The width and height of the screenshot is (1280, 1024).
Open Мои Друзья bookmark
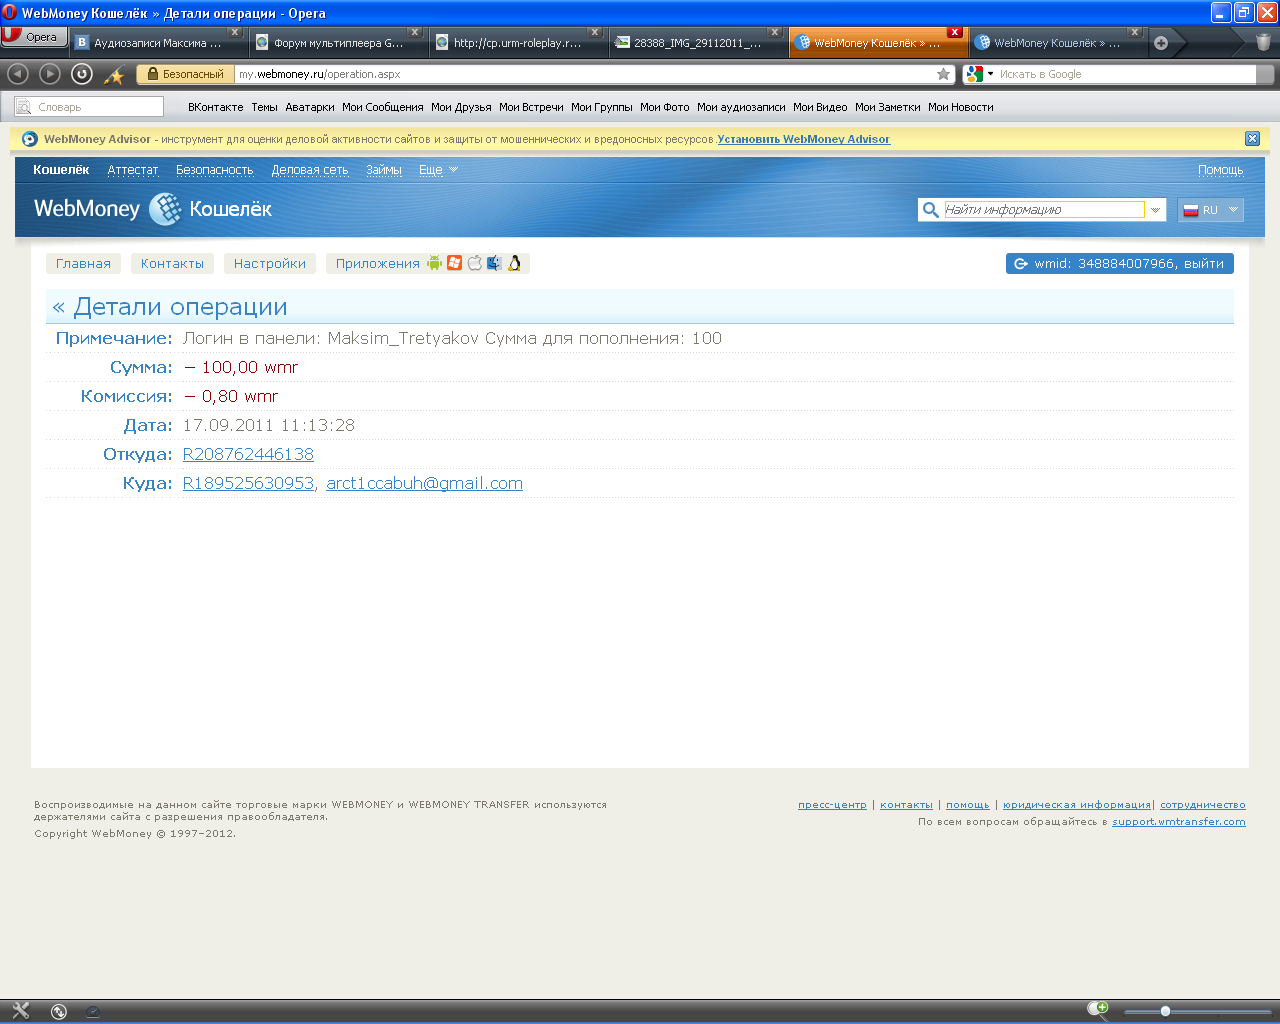click(461, 107)
